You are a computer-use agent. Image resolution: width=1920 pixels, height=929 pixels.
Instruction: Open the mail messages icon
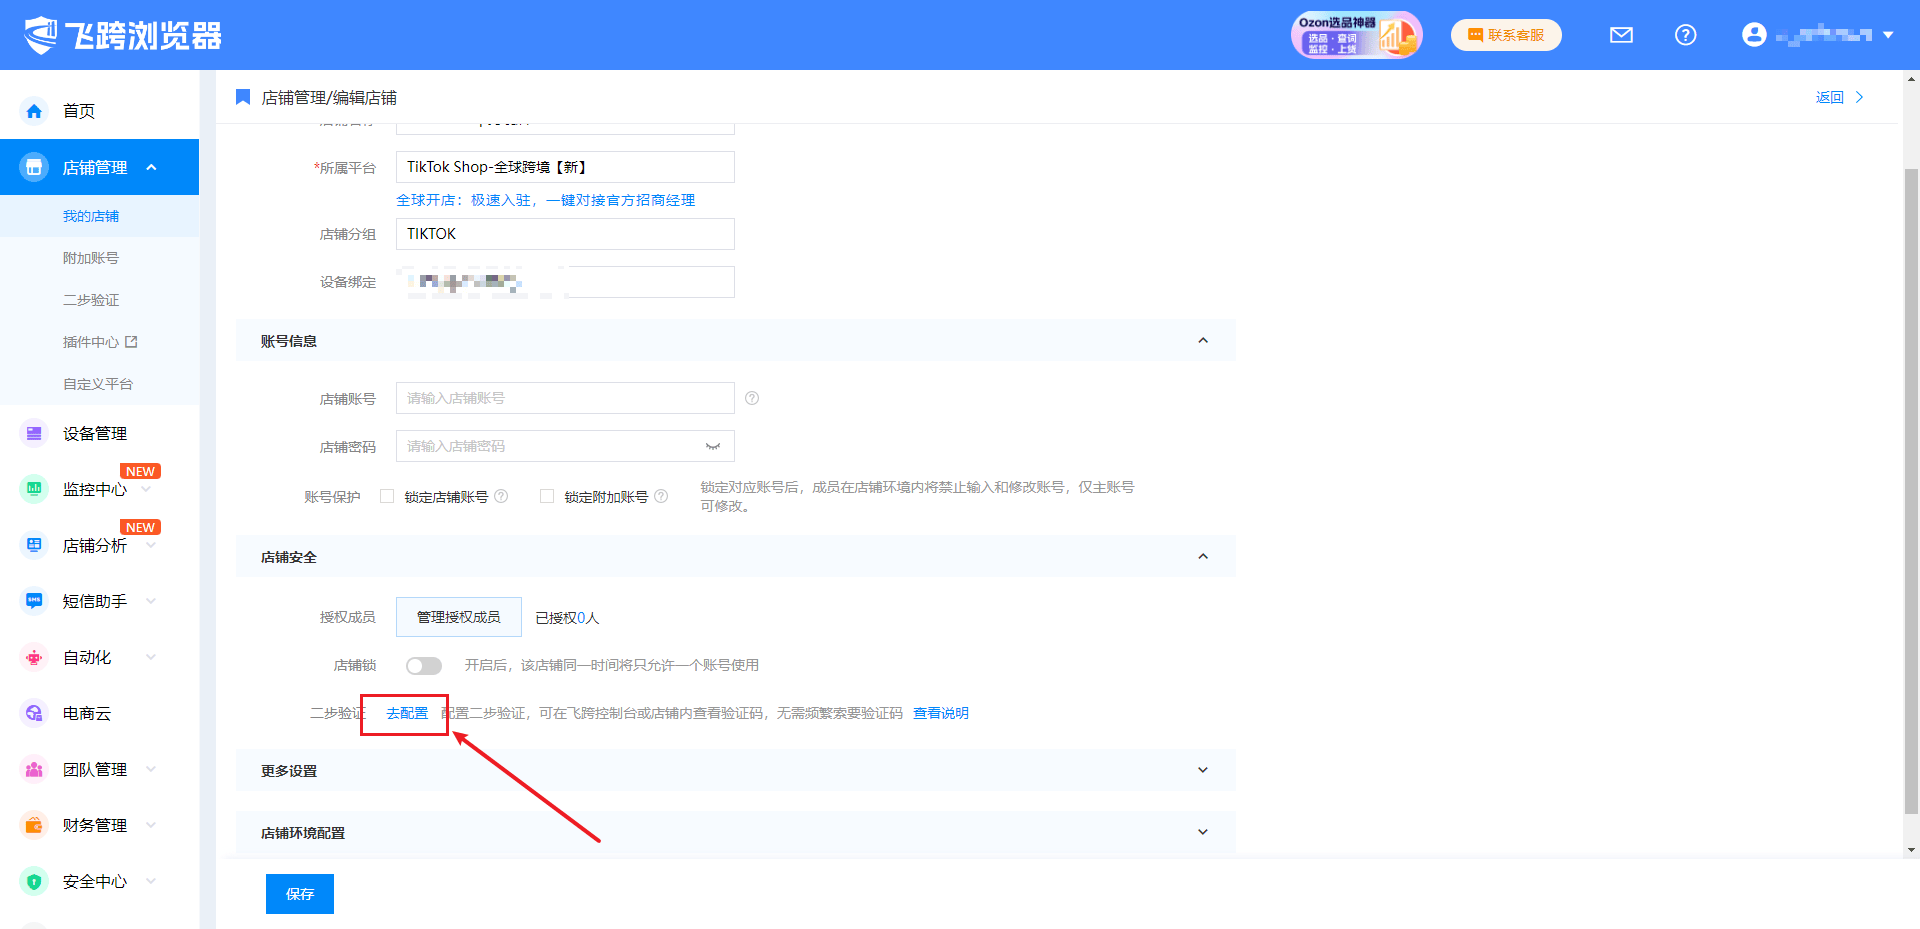click(x=1621, y=35)
